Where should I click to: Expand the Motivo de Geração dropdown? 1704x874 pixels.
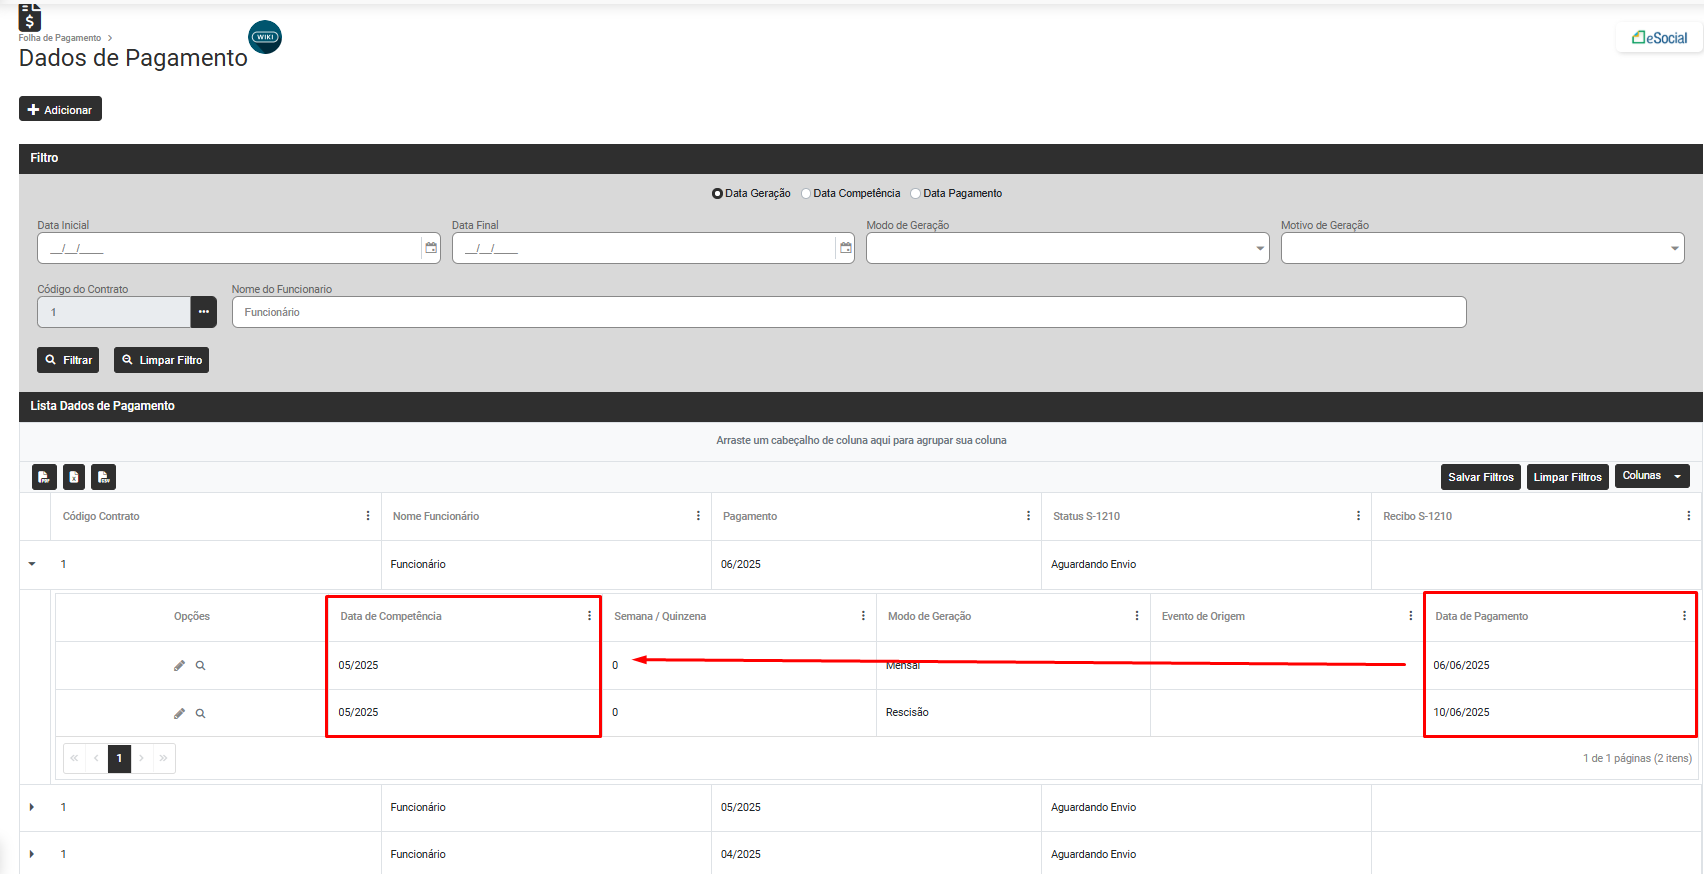[x=1482, y=248]
